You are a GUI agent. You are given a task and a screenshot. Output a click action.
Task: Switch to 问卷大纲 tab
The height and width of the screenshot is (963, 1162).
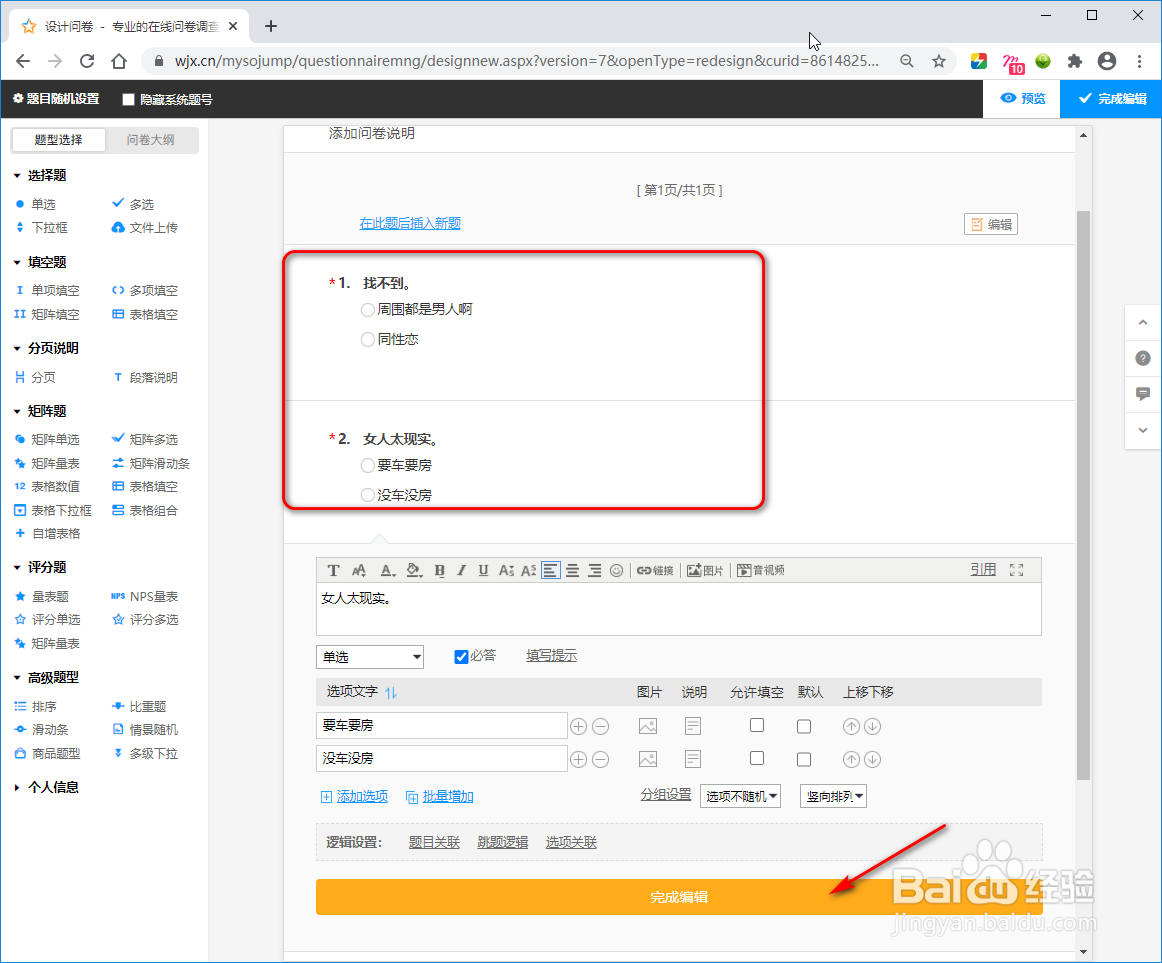click(150, 140)
